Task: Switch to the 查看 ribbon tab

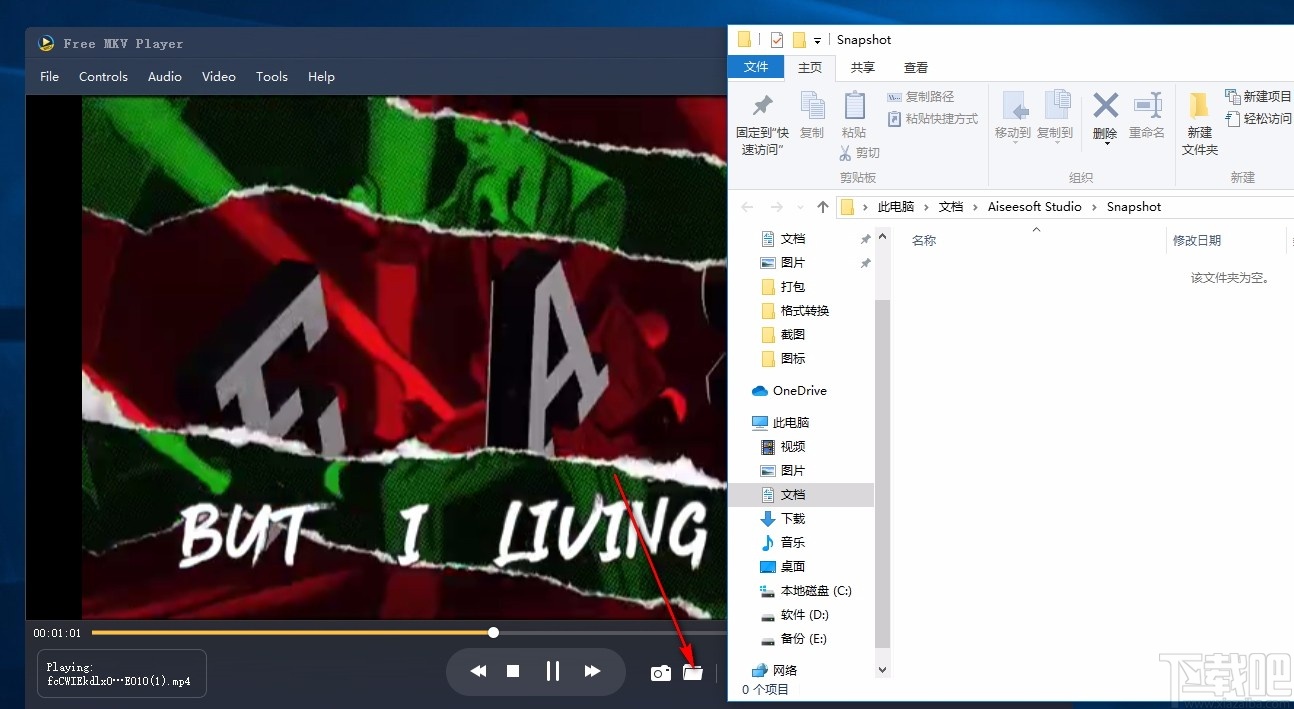Action: [x=915, y=68]
